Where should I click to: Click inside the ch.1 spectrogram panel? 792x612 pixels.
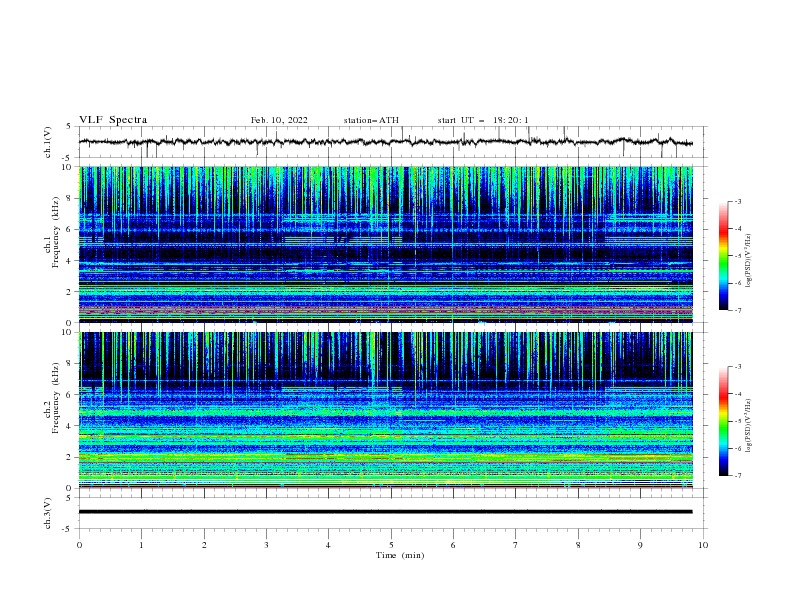coord(386,244)
